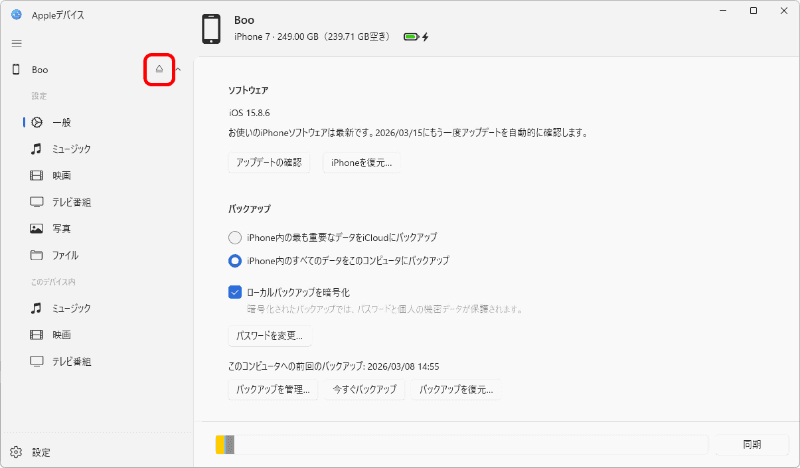800x468 pixels.
Task: Click the battery charging indicator
Action: [x=416, y=37]
